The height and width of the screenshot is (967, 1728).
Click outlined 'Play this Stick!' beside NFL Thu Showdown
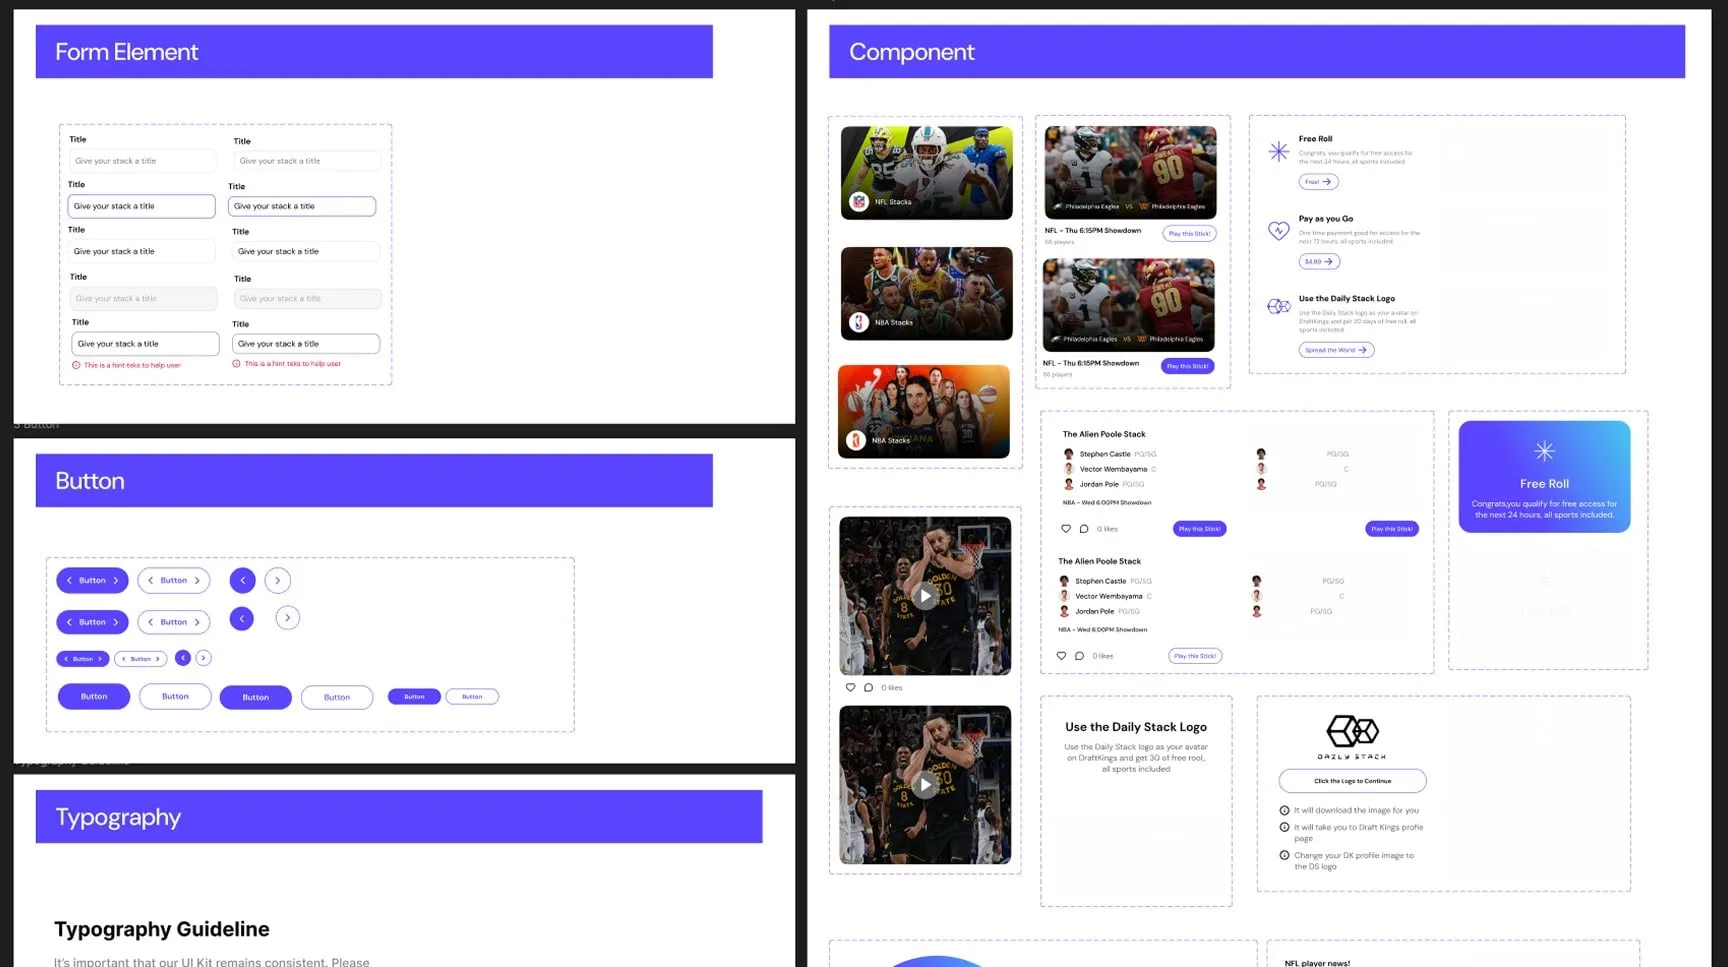click(1189, 233)
